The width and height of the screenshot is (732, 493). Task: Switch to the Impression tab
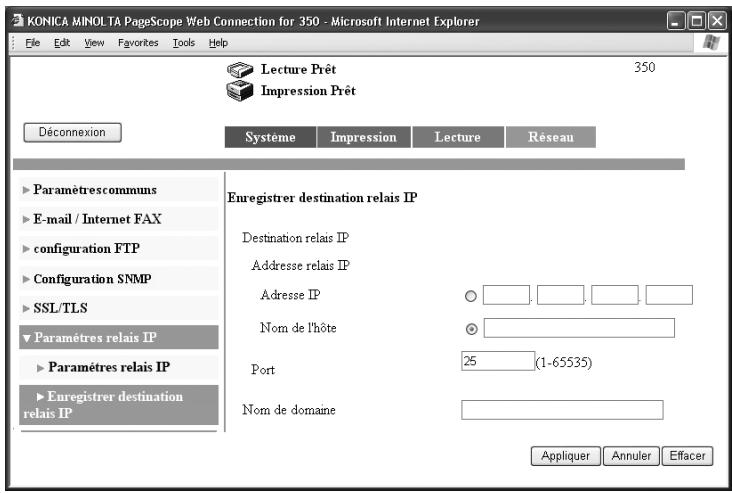[x=364, y=137]
